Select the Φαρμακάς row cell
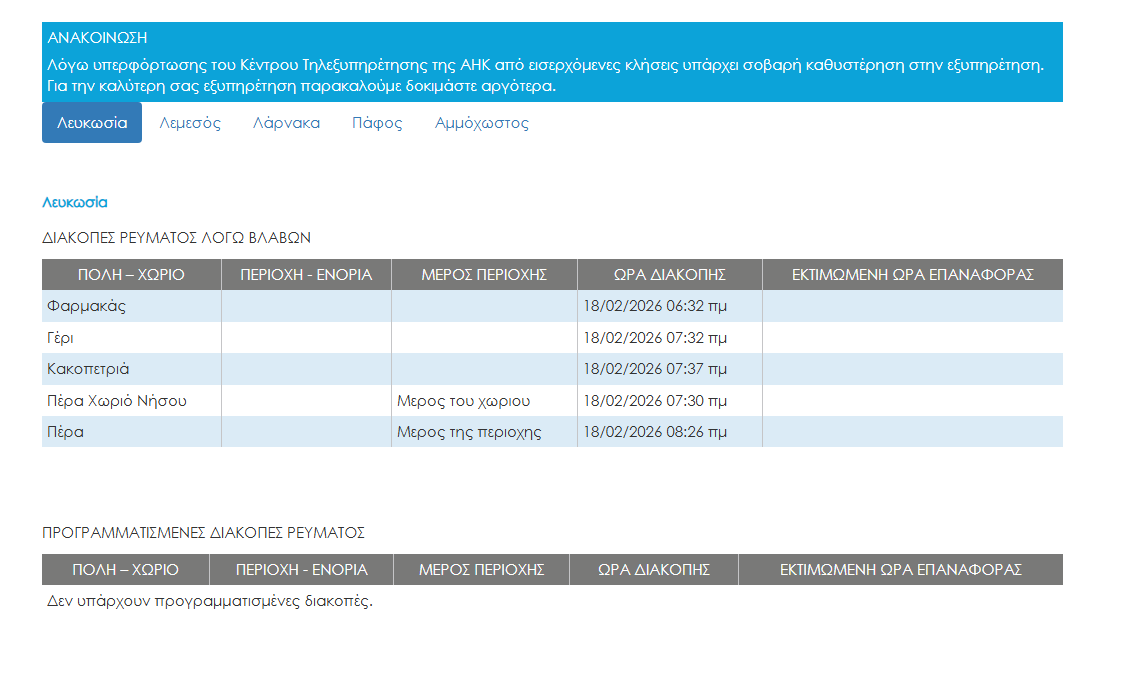1126x686 pixels. pos(87,306)
